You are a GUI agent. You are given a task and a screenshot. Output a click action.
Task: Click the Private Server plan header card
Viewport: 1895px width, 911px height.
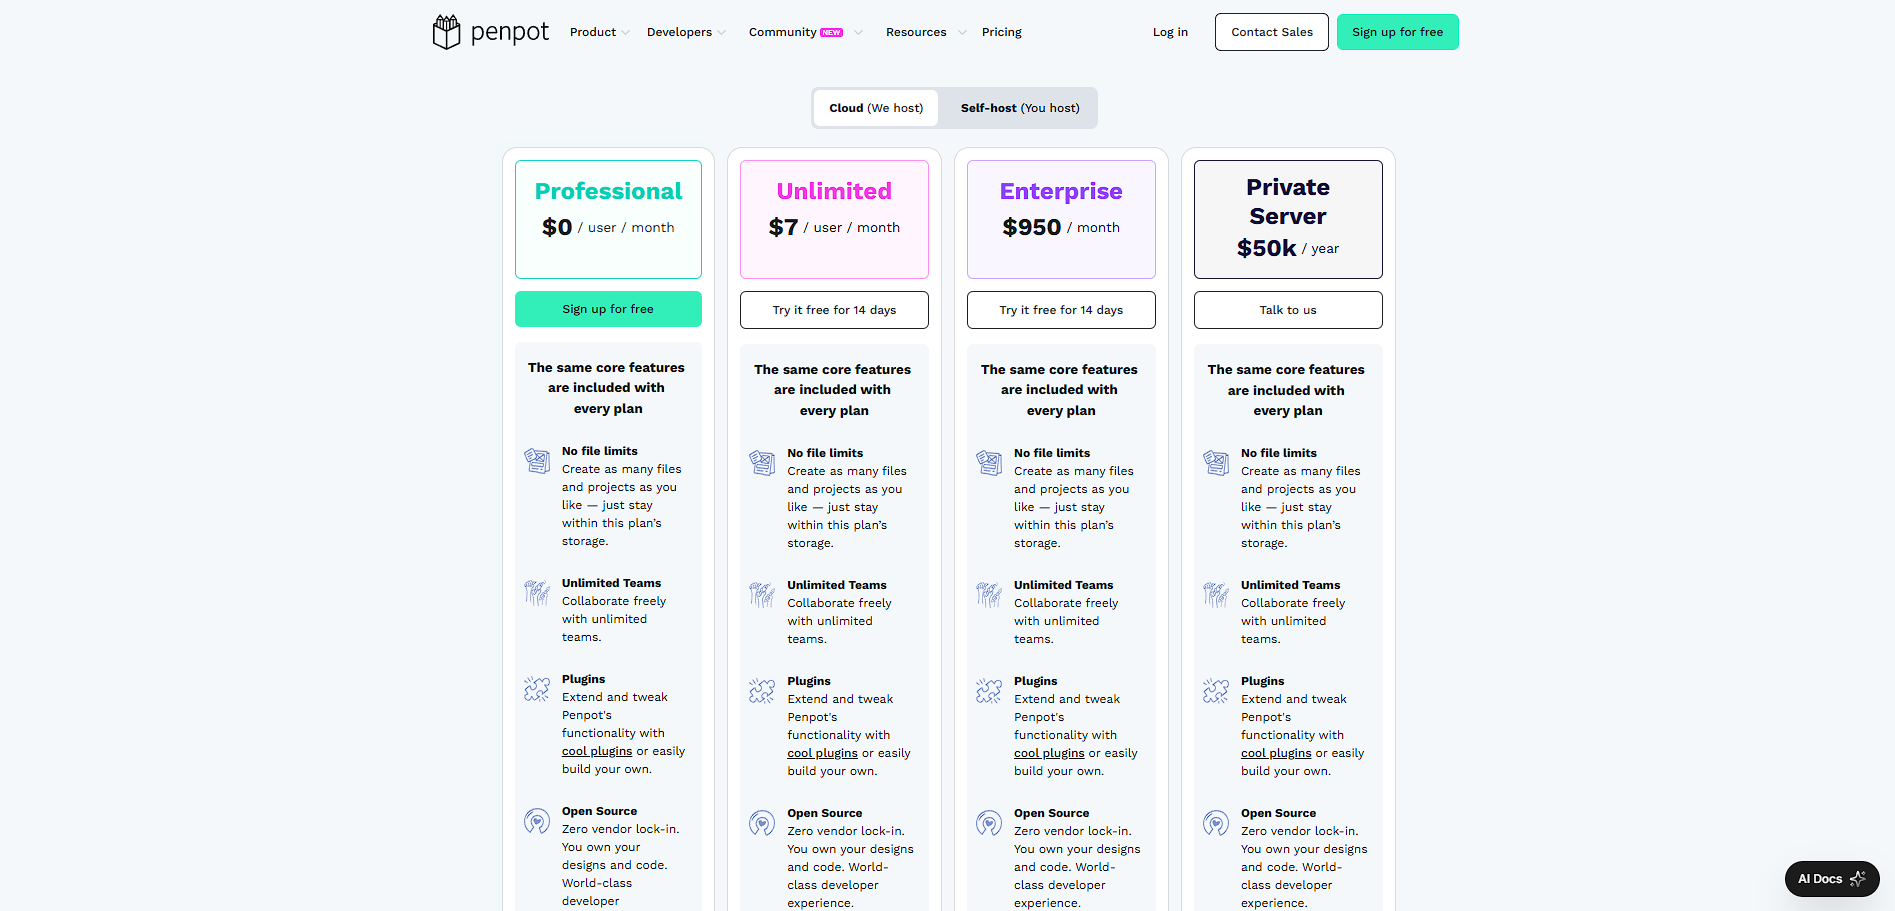(x=1288, y=219)
